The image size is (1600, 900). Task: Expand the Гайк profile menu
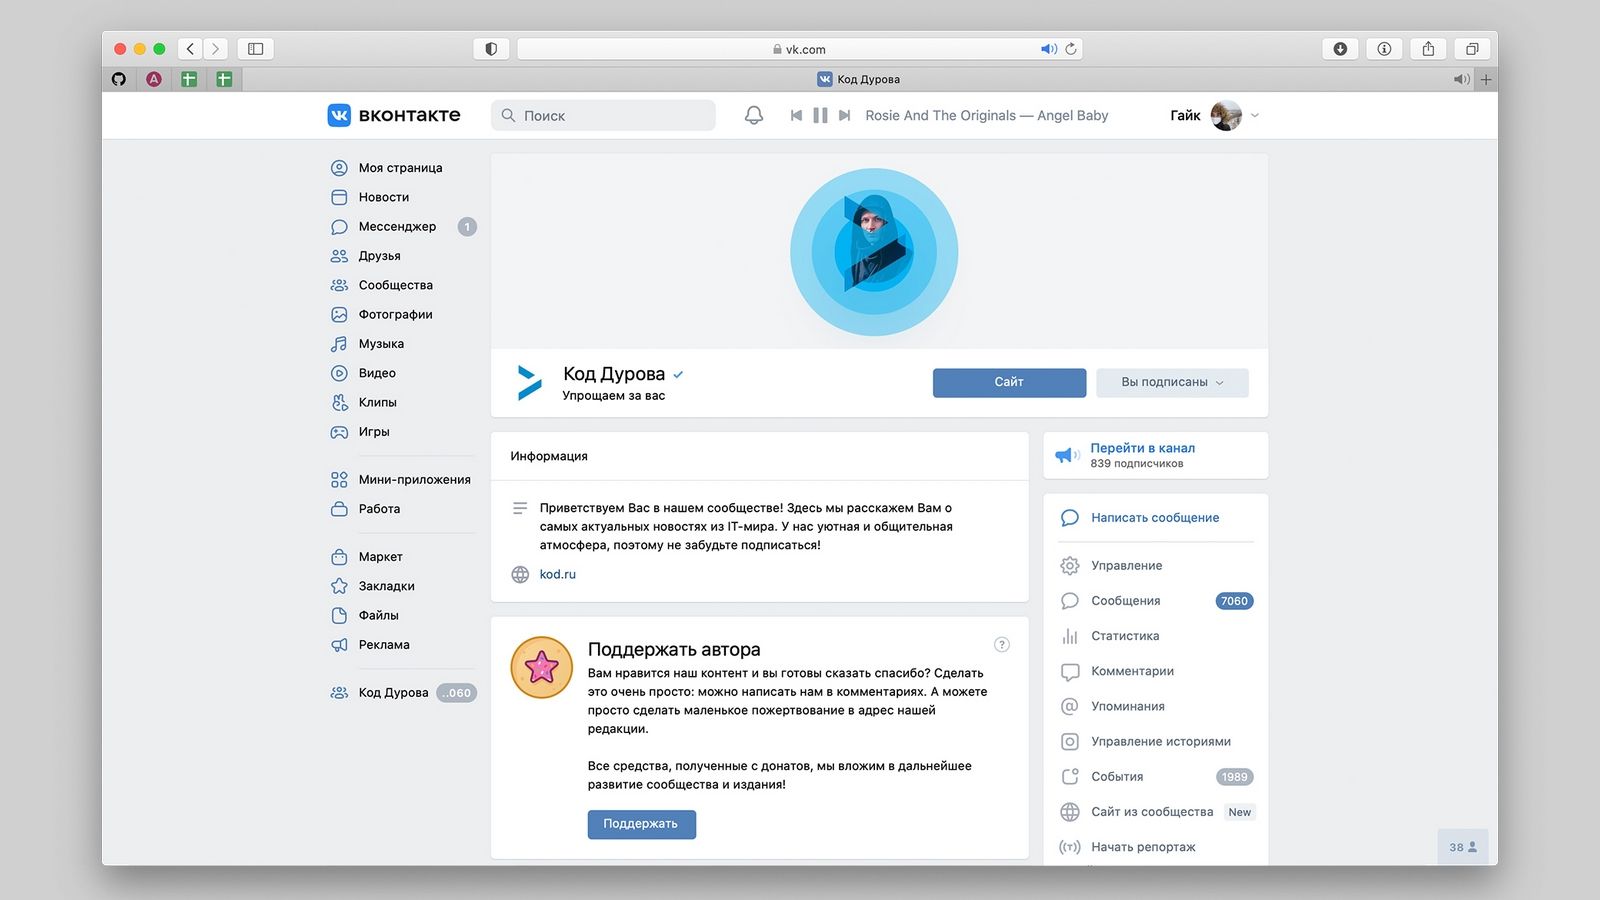tap(1214, 115)
